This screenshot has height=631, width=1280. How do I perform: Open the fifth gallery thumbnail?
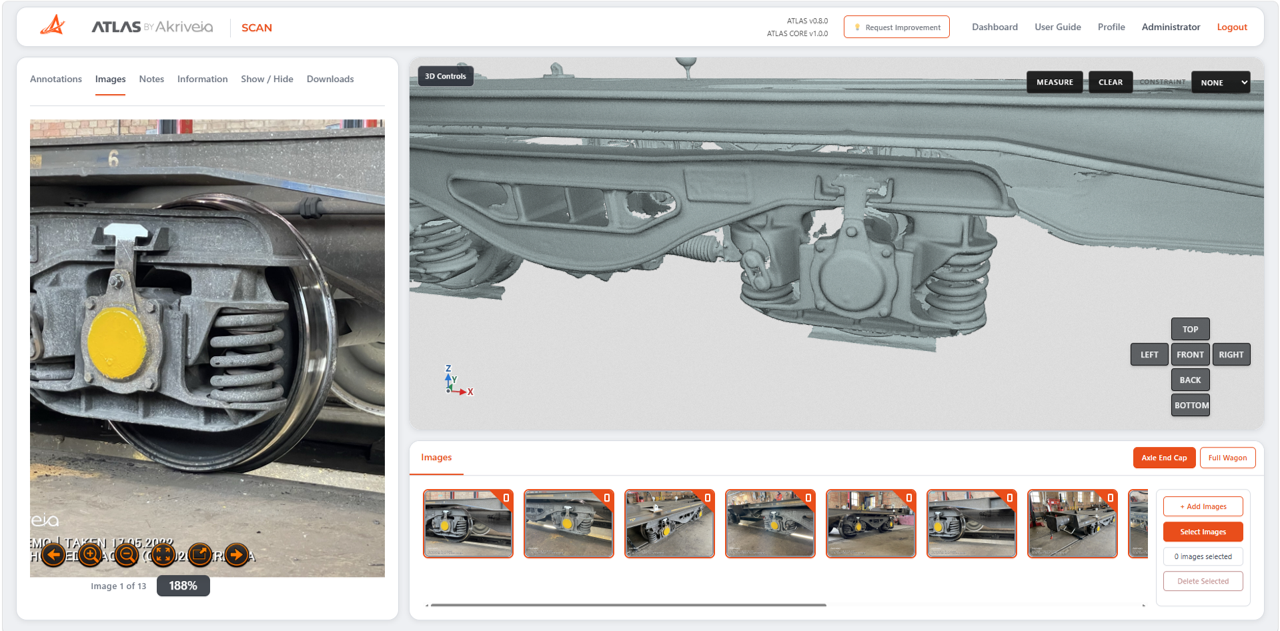871,523
